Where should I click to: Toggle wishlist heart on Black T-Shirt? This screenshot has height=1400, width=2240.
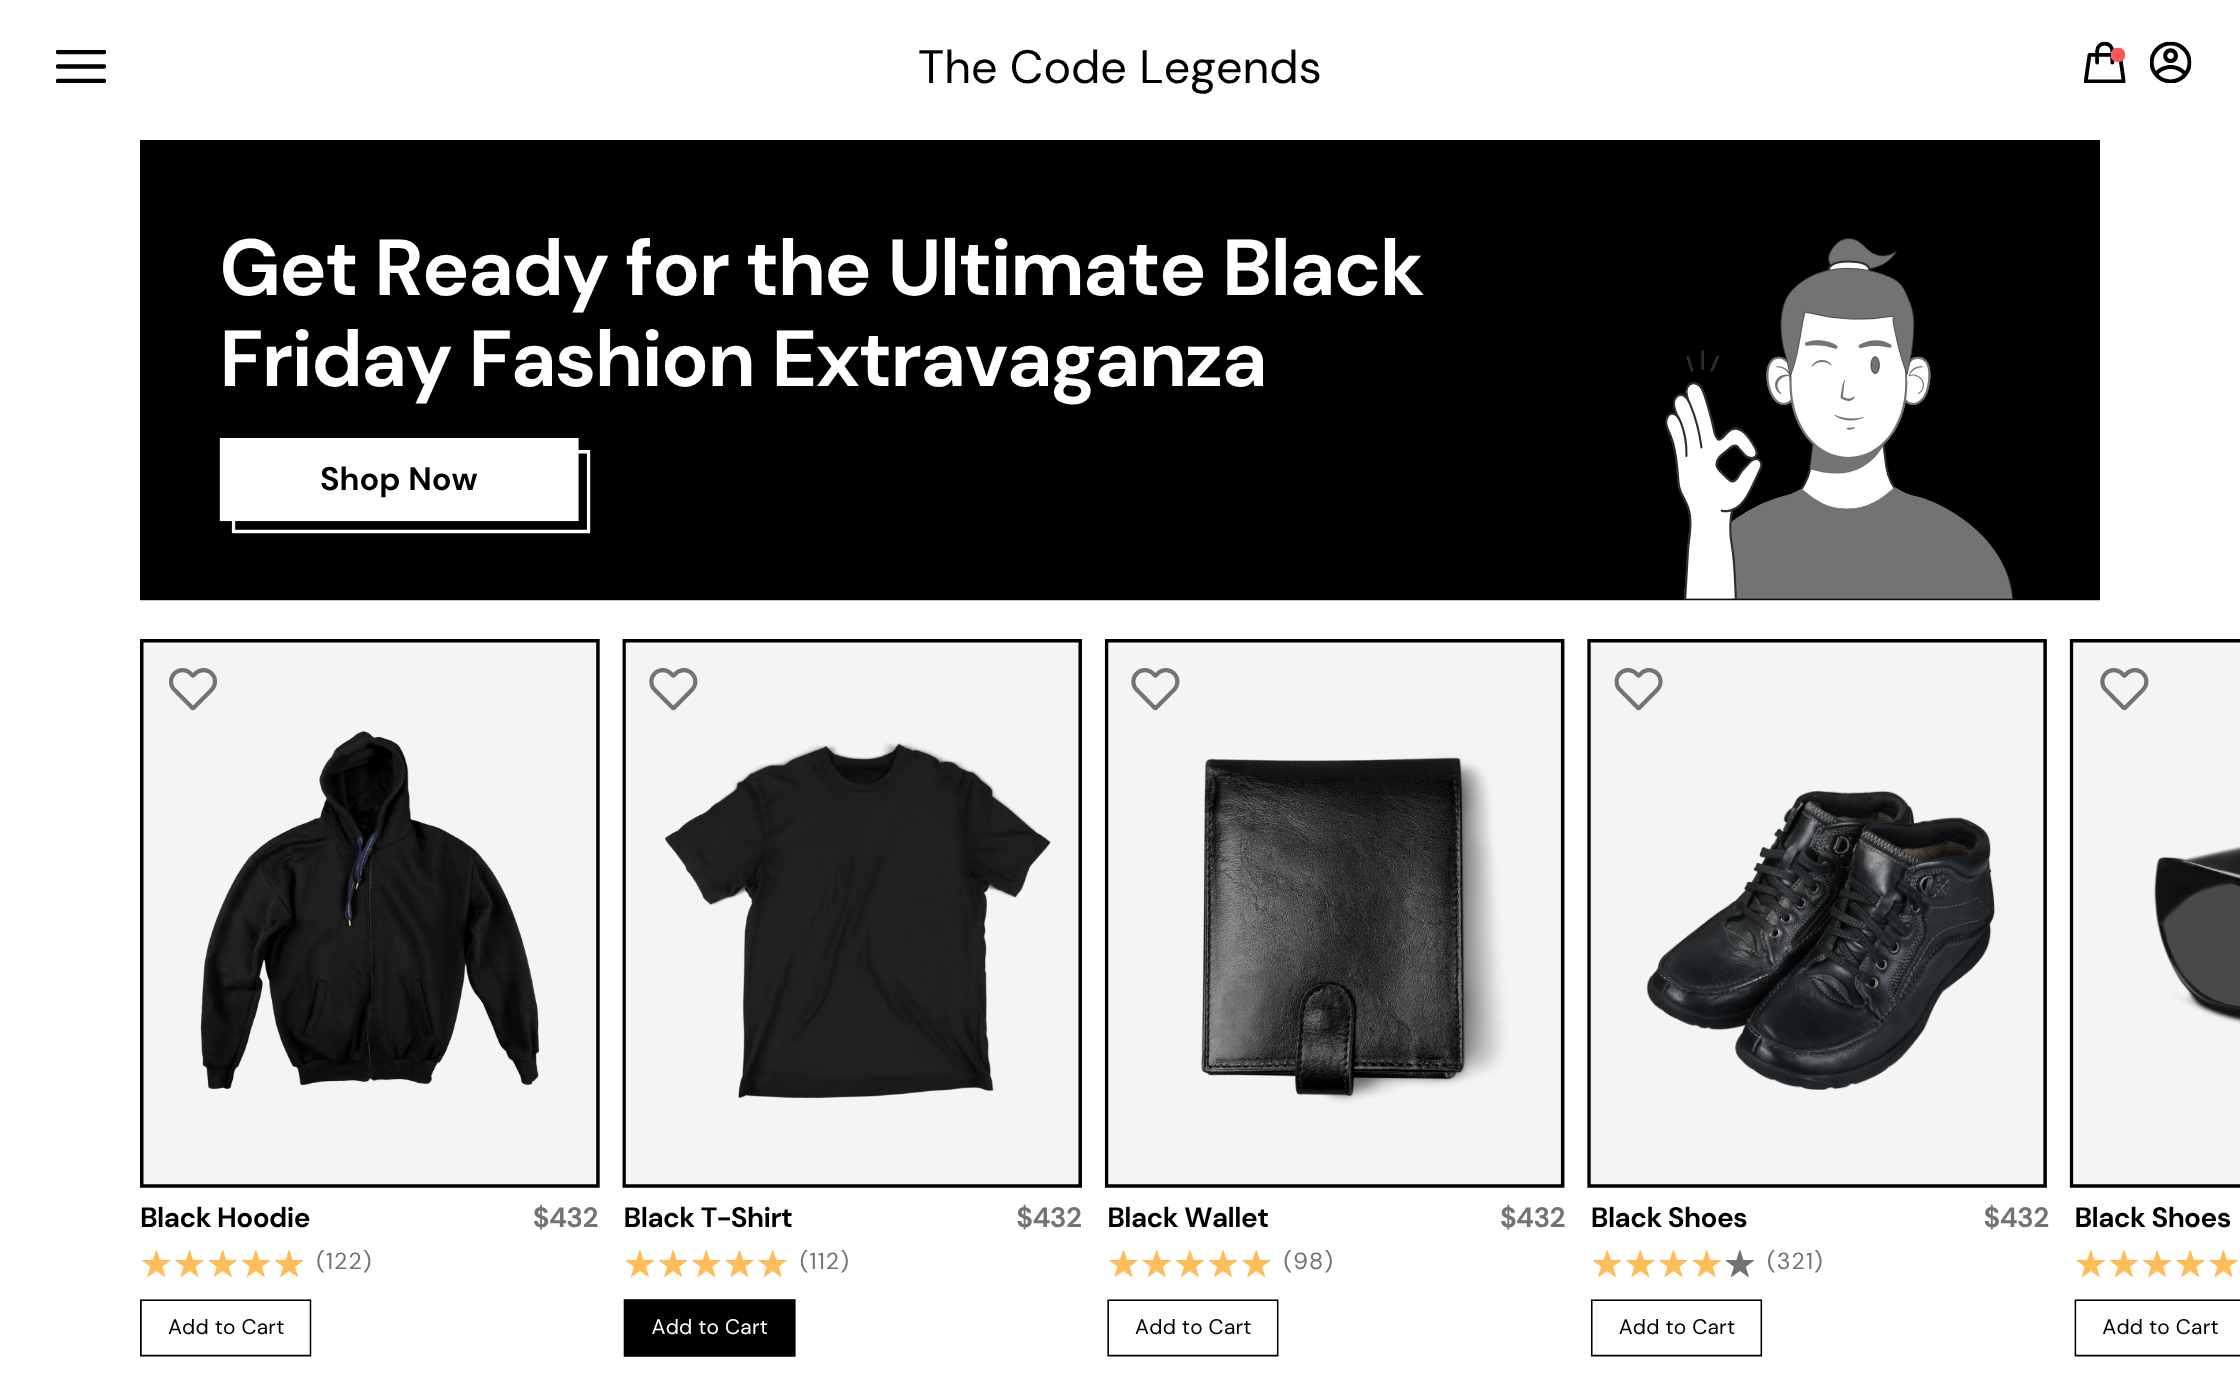point(673,688)
